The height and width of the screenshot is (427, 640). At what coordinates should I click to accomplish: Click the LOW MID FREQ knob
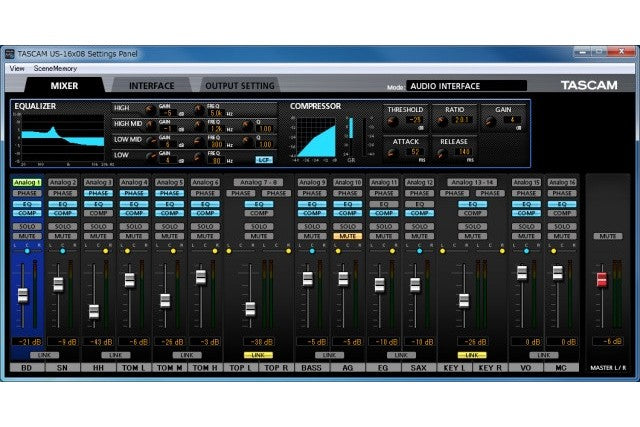point(199,142)
